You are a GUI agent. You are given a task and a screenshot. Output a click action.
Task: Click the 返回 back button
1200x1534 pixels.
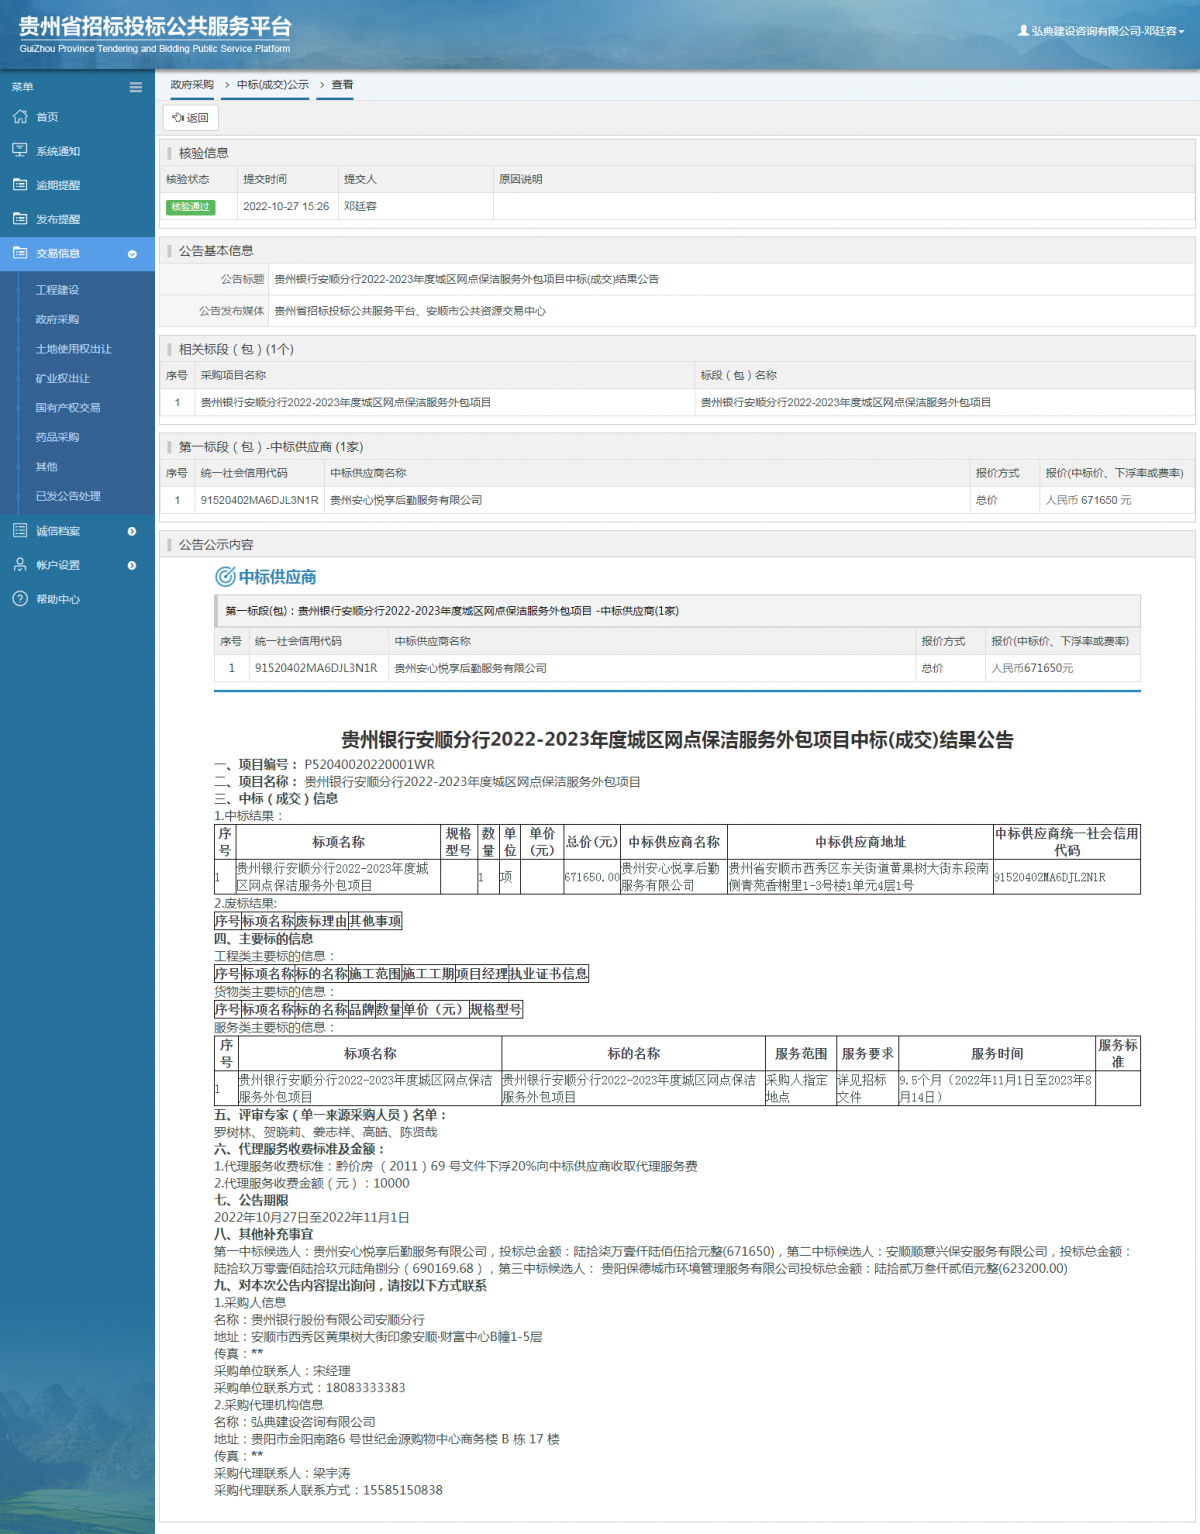click(190, 118)
